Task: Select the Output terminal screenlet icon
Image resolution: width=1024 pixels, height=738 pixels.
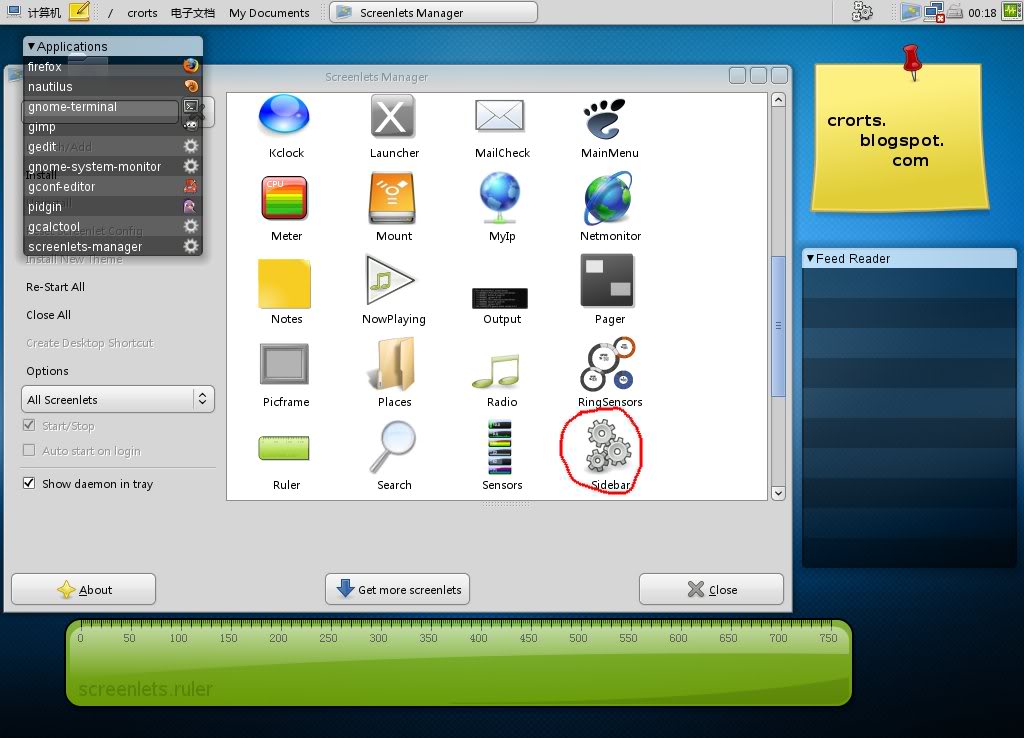Action: coord(500,298)
